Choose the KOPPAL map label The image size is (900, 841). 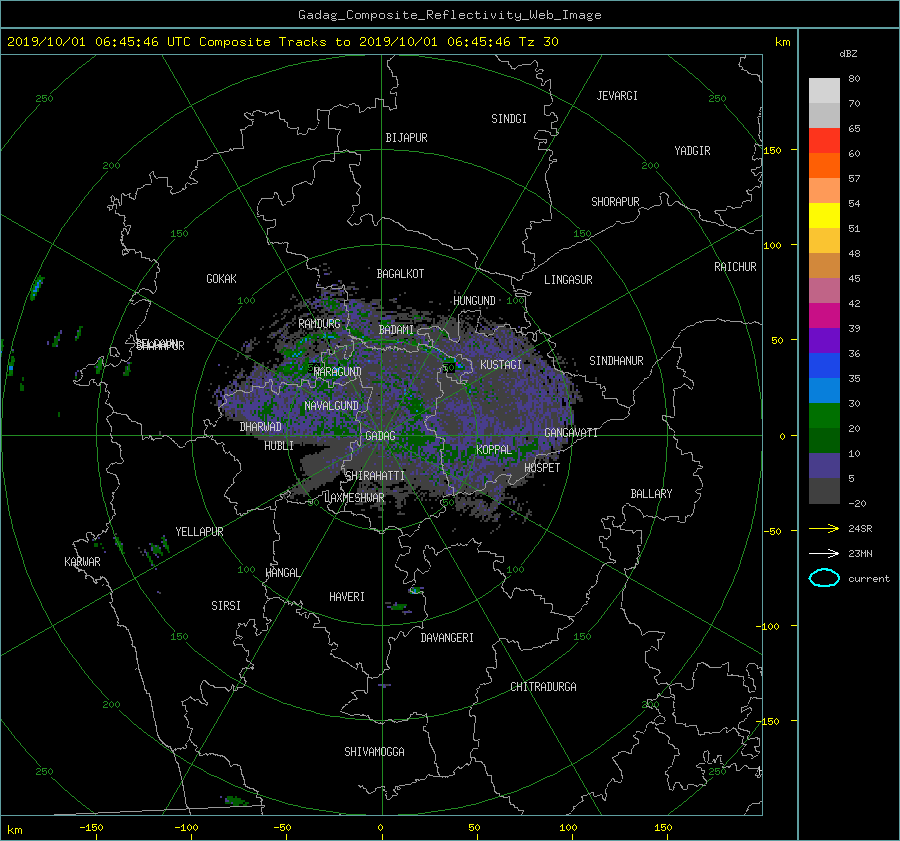click(x=494, y=450)
